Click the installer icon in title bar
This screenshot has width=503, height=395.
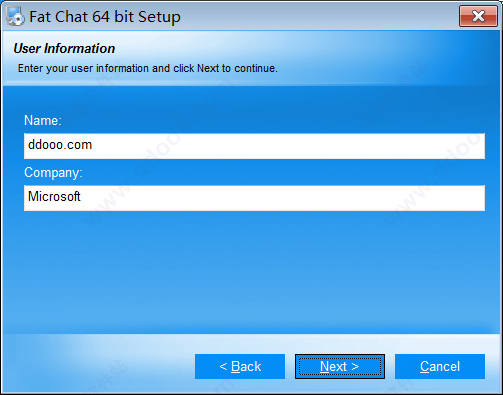15,16
